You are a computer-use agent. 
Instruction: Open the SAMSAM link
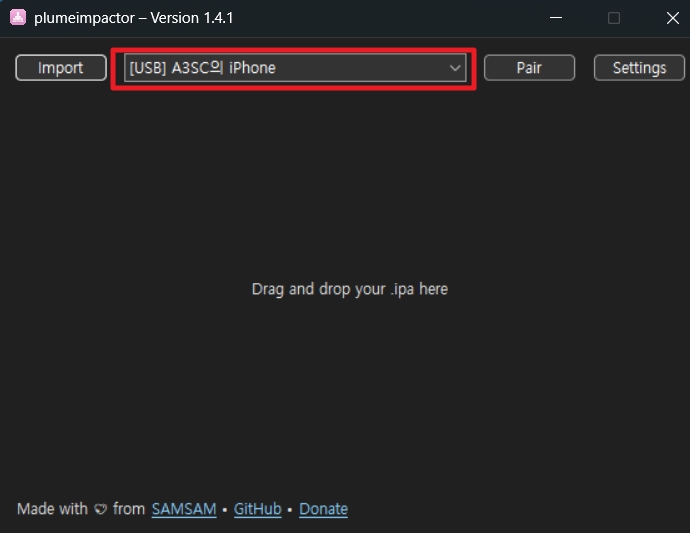184,509
